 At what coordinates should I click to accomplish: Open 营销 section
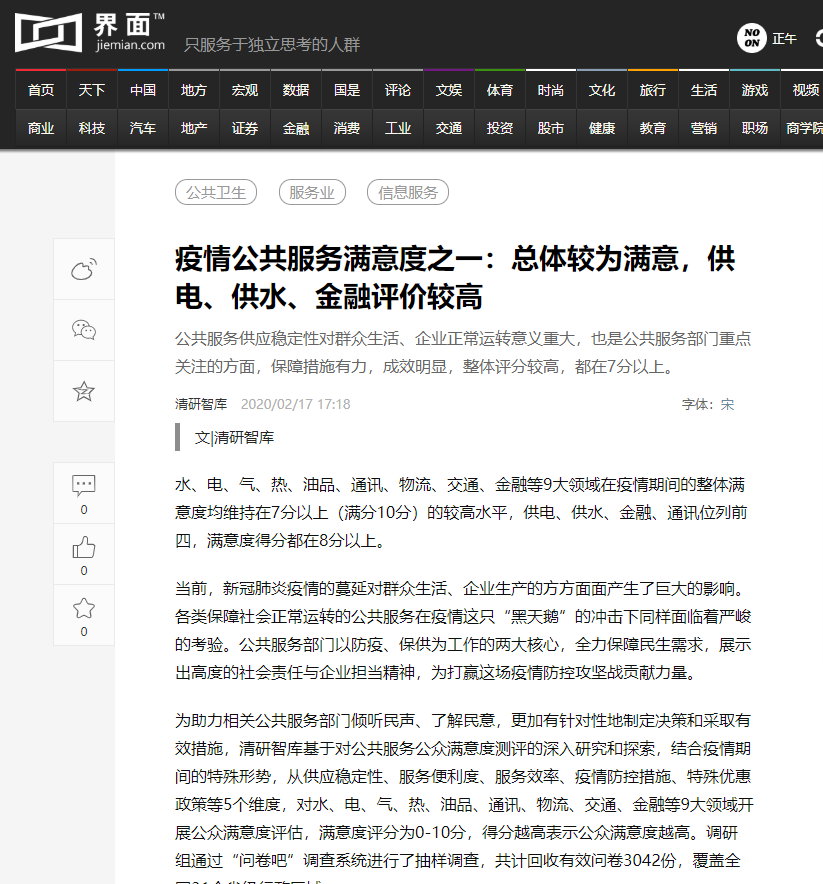point(704,128)
